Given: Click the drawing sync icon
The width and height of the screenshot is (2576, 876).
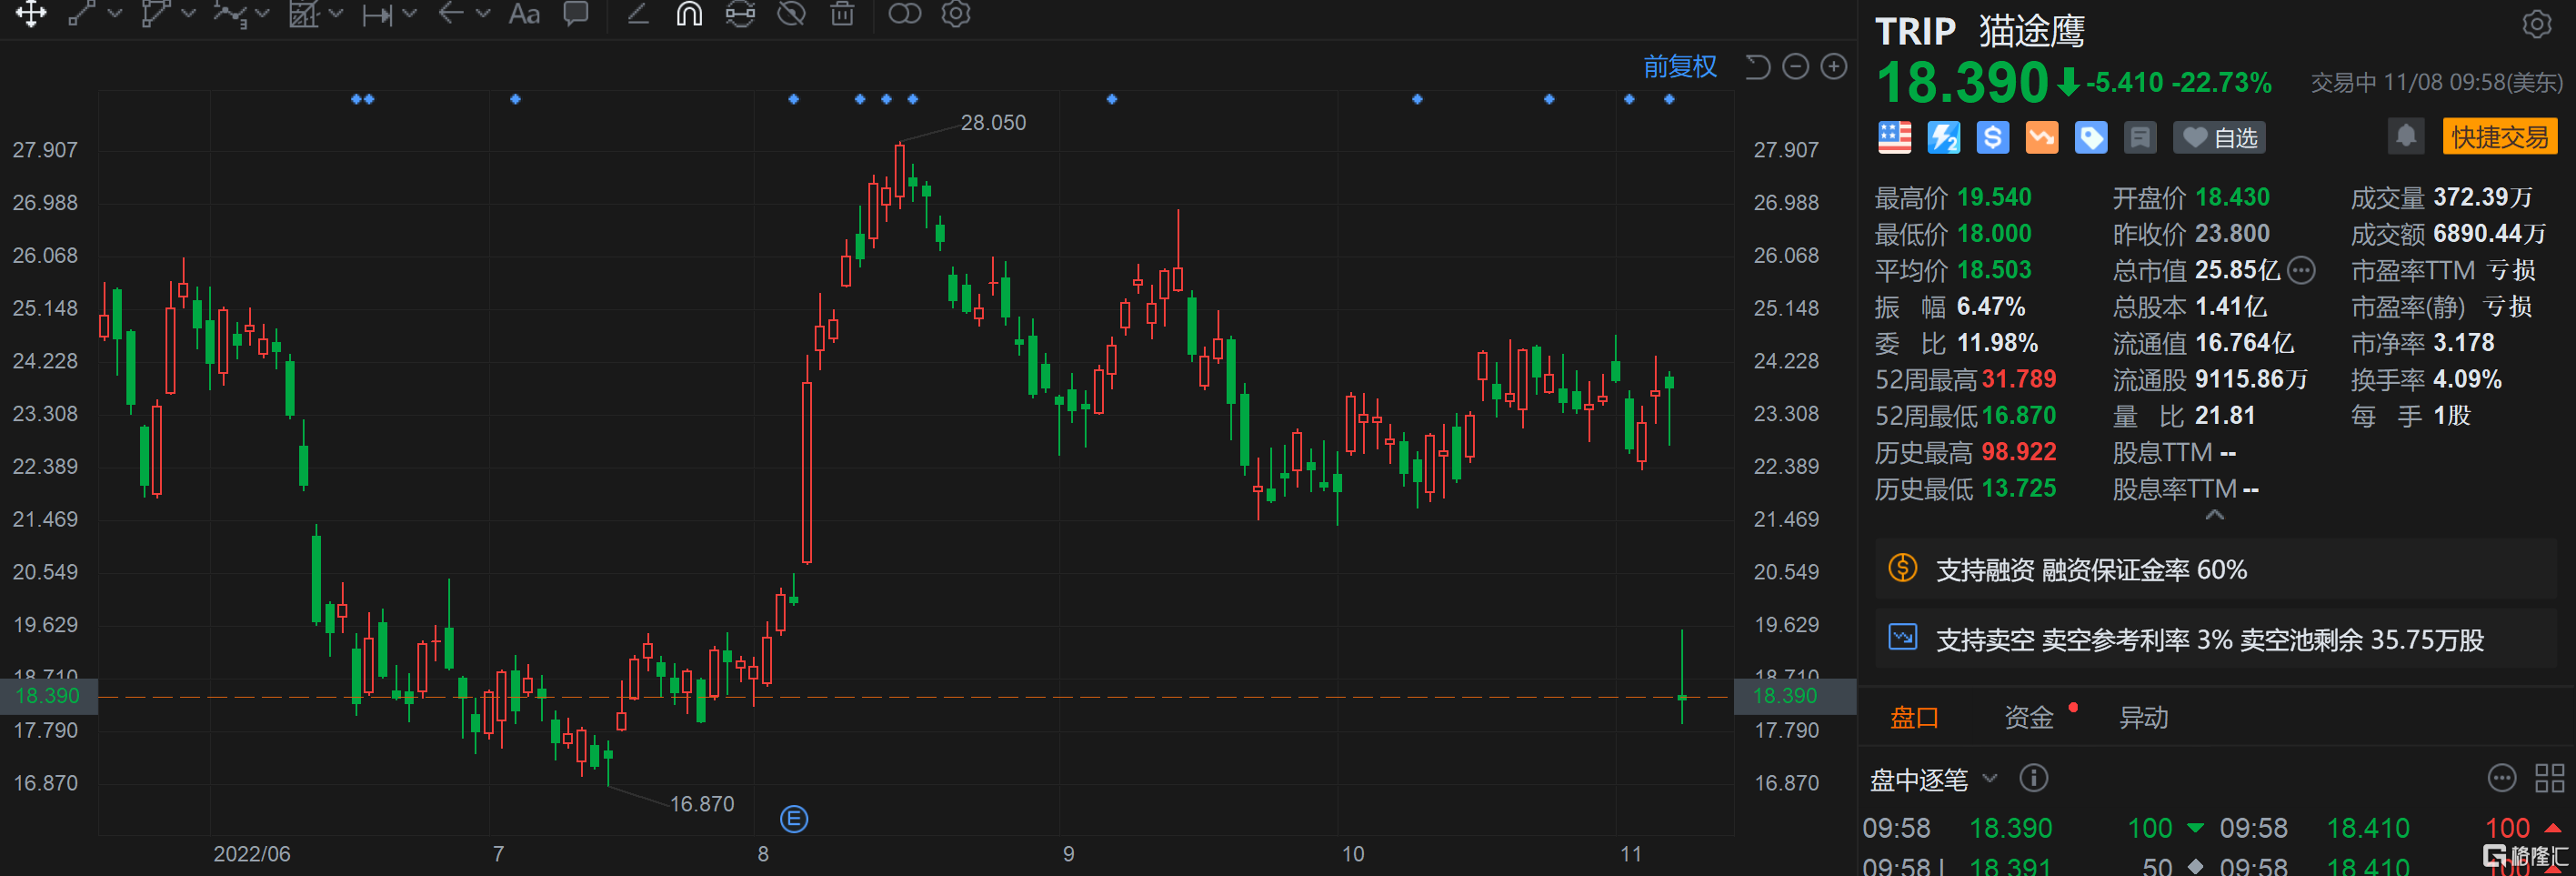Looking at the screenshot, I should (740, 14).
